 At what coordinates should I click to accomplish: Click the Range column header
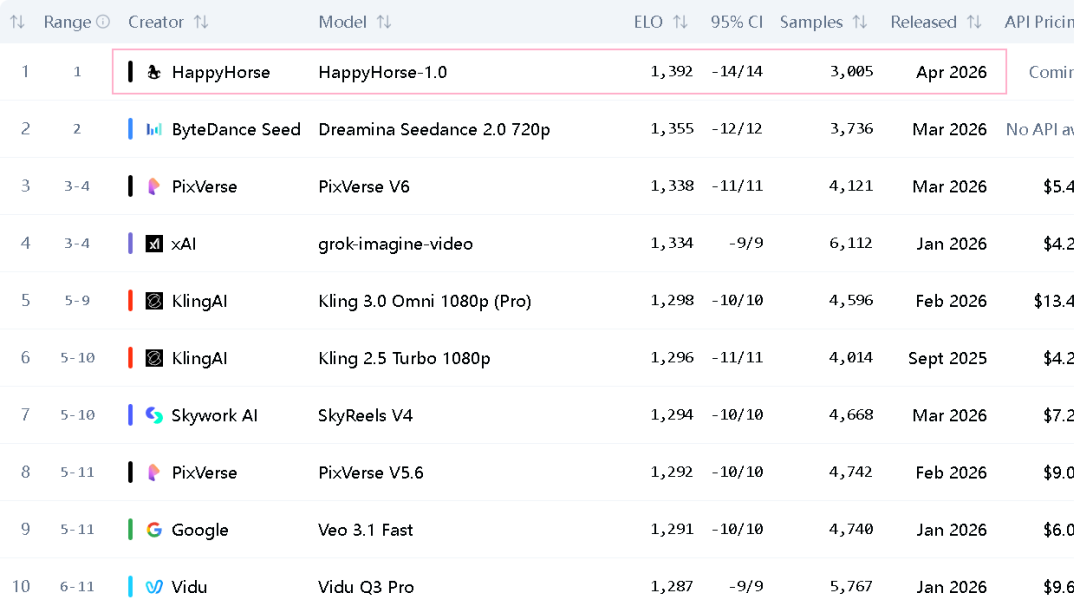click(68, 22)
